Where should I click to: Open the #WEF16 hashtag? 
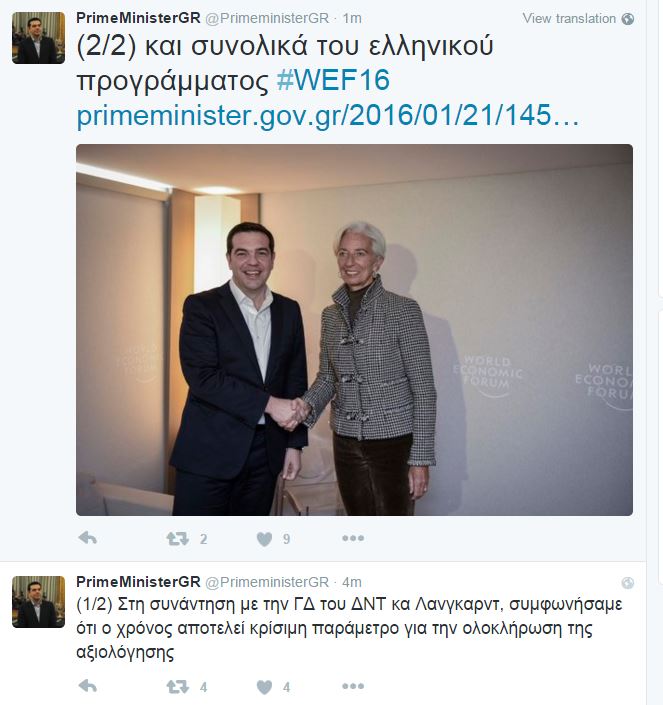coord(333,80)
